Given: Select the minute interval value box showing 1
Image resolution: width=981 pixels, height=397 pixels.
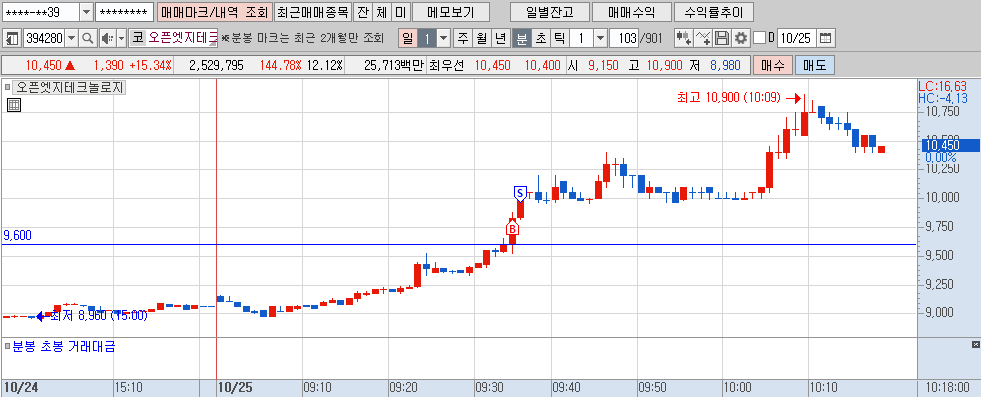Looking at the screenshot, I should [582, 38].
